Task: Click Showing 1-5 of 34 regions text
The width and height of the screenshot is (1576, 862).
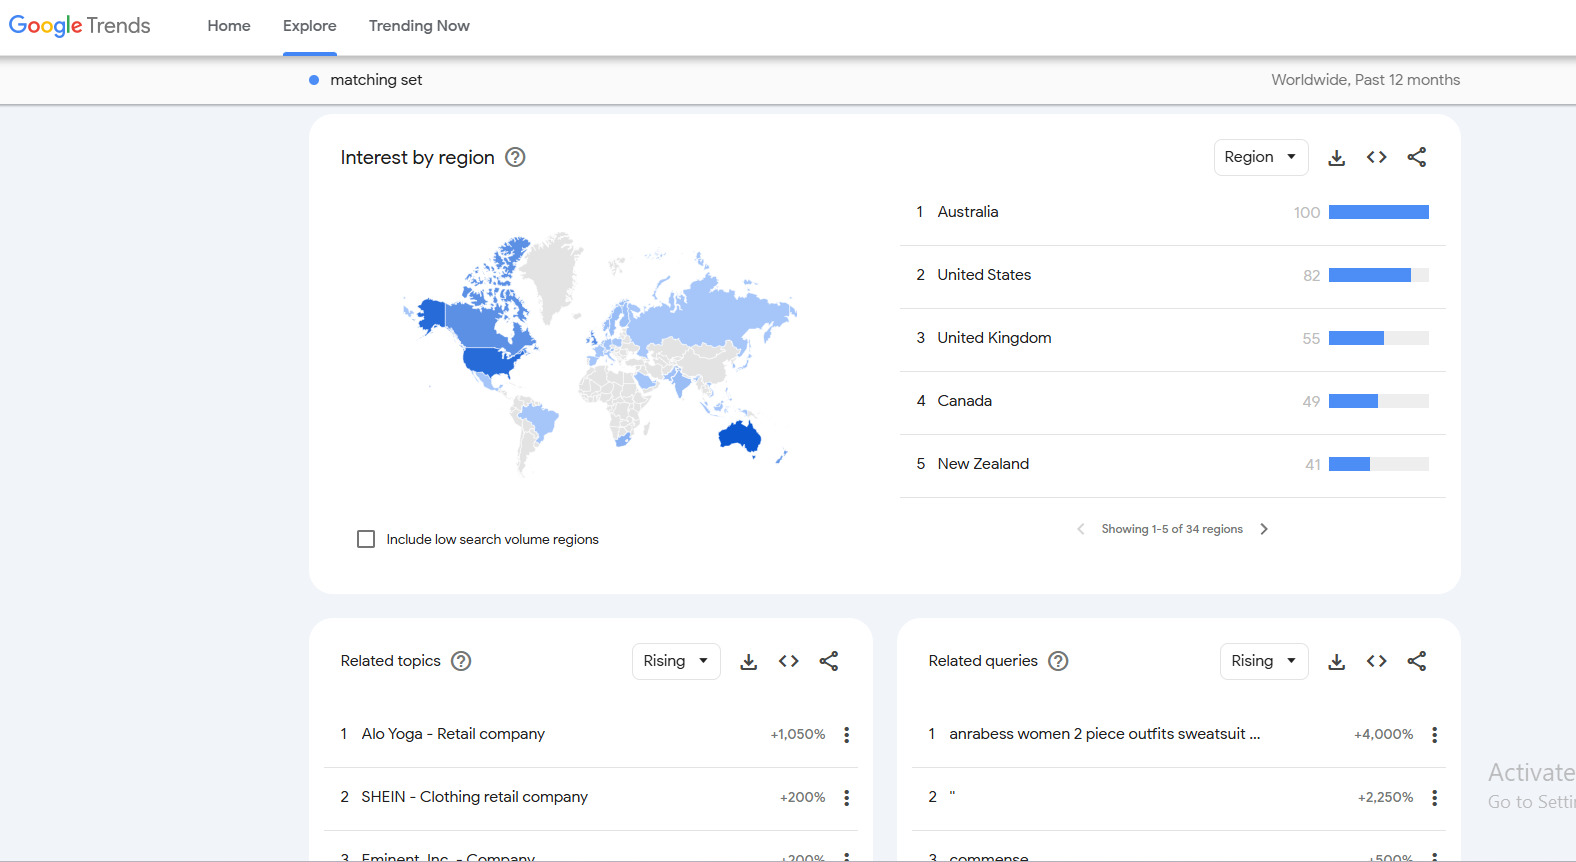Action: pos(1172,529)
